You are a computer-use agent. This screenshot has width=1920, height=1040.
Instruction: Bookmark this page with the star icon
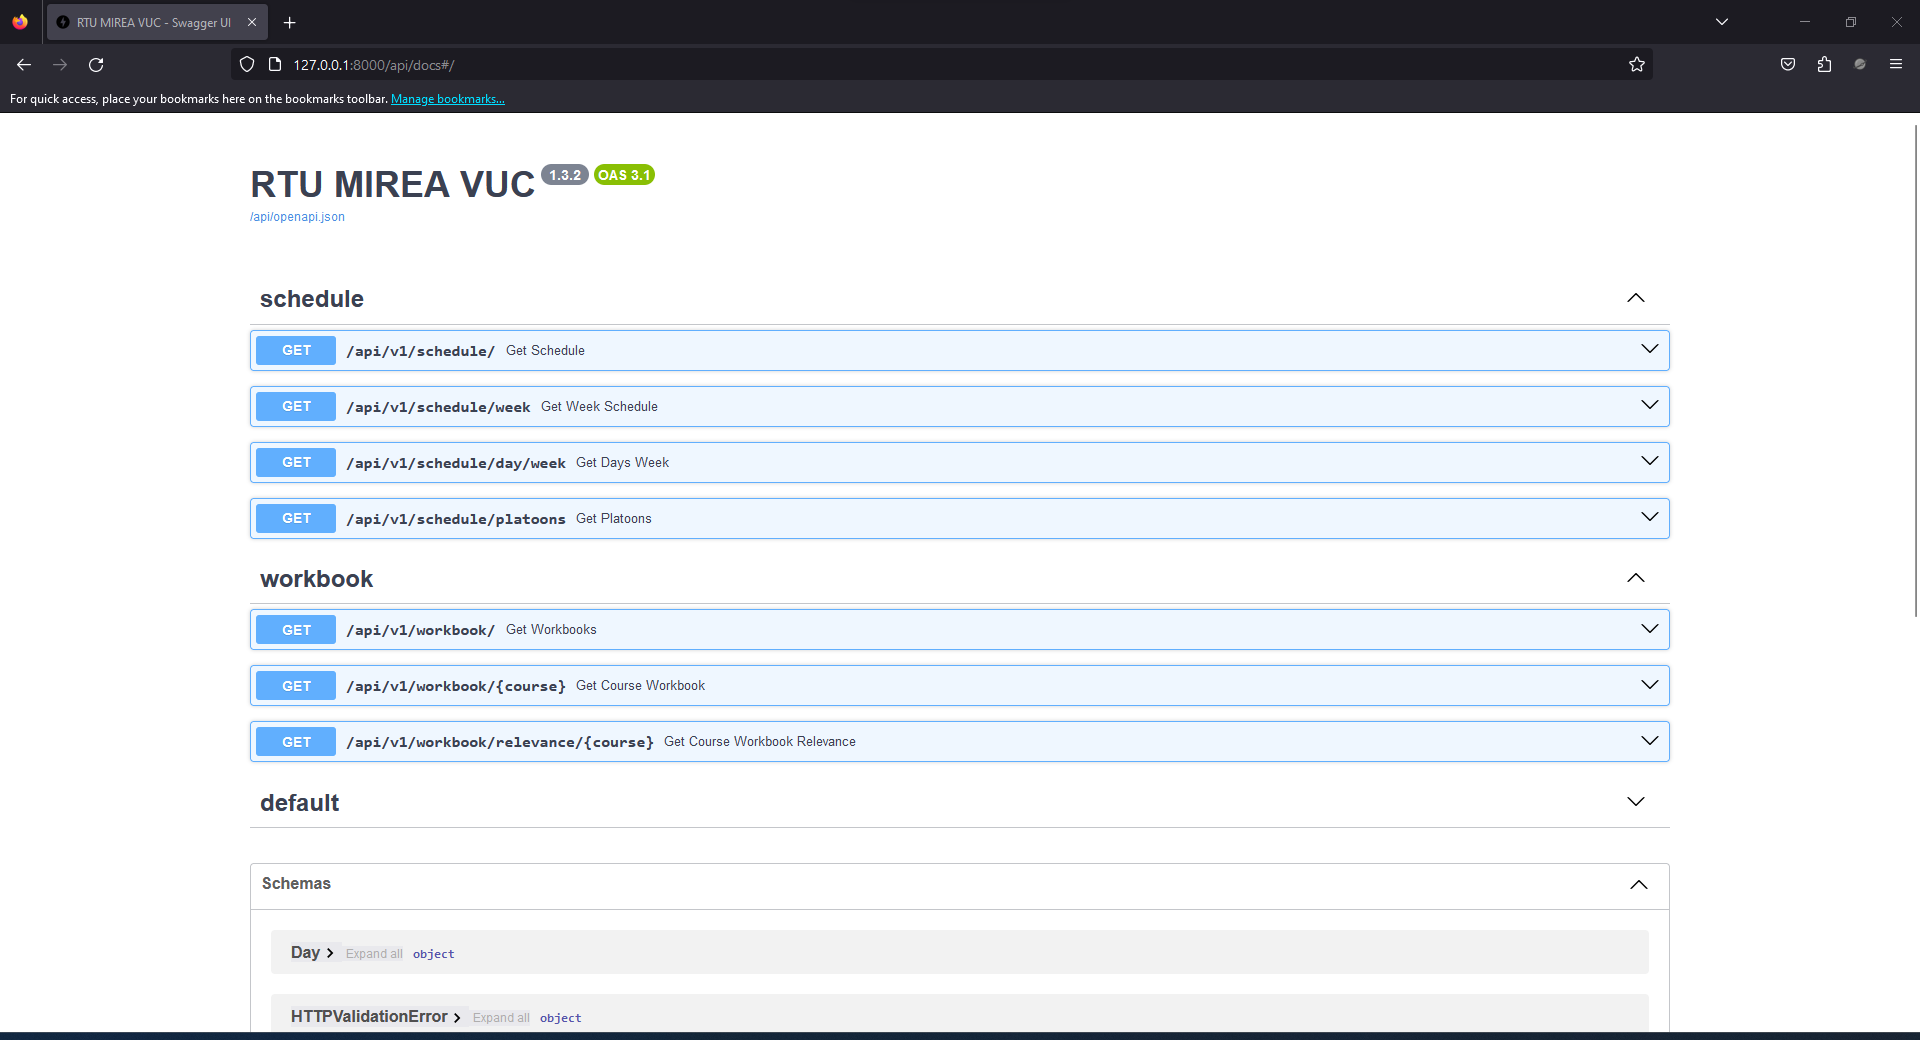pyautogui.click(x=1636, y=65)
